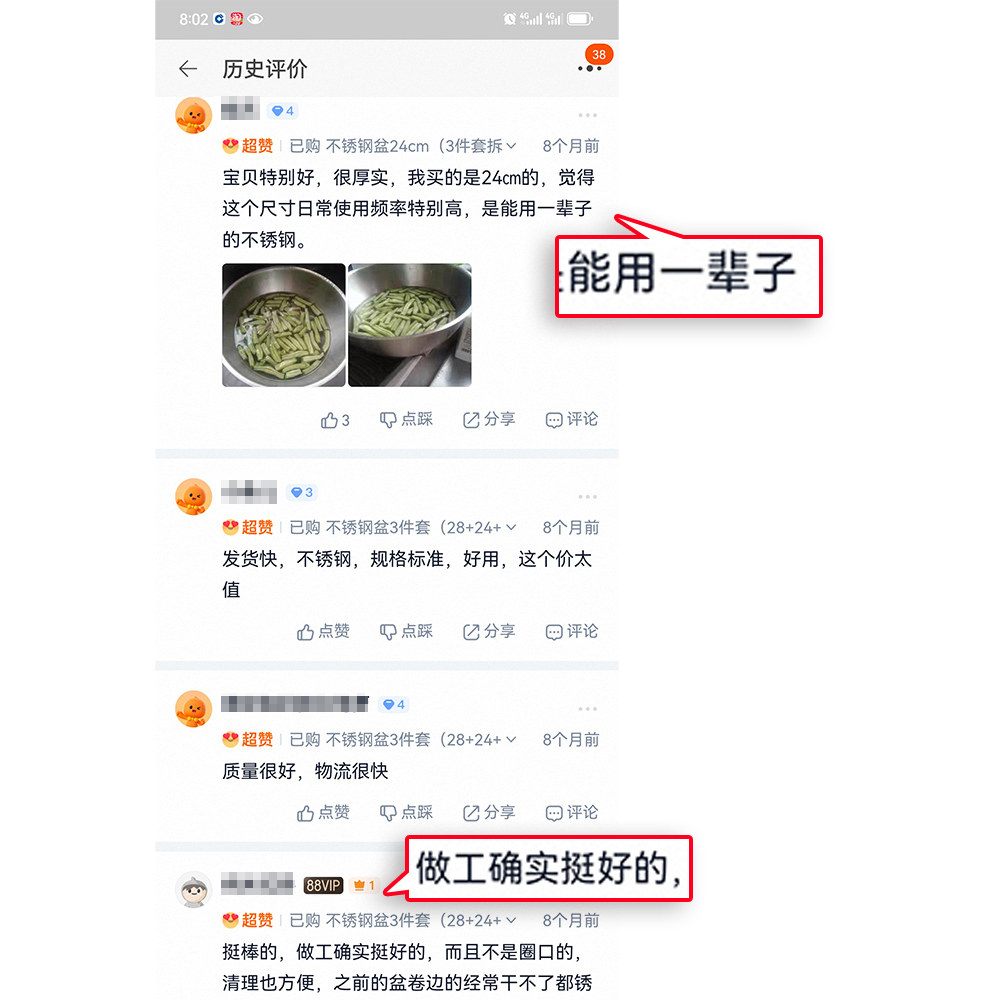The width and height of the screenshot is (1000, 1000).
Task: Go back using the arrow beside 历史评价
Action: pos(188,68)
